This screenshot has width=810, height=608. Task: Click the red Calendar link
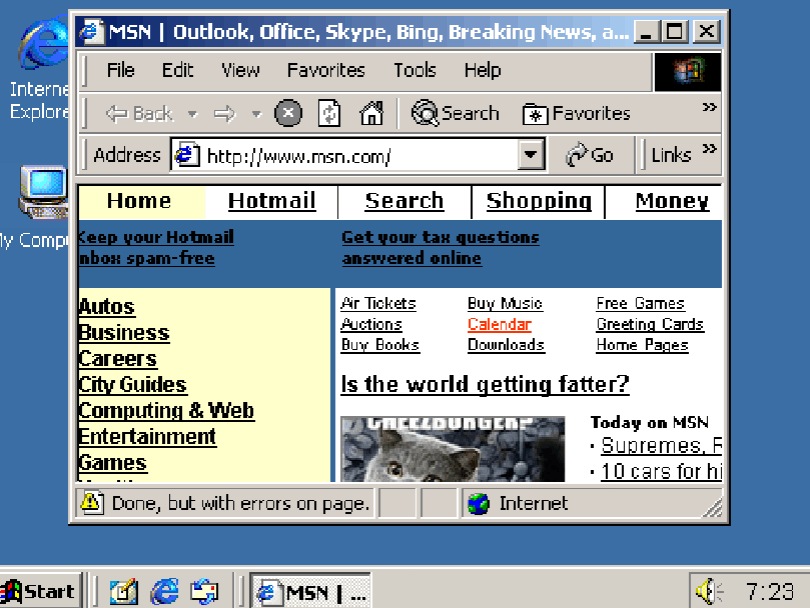tap(500, 324)
